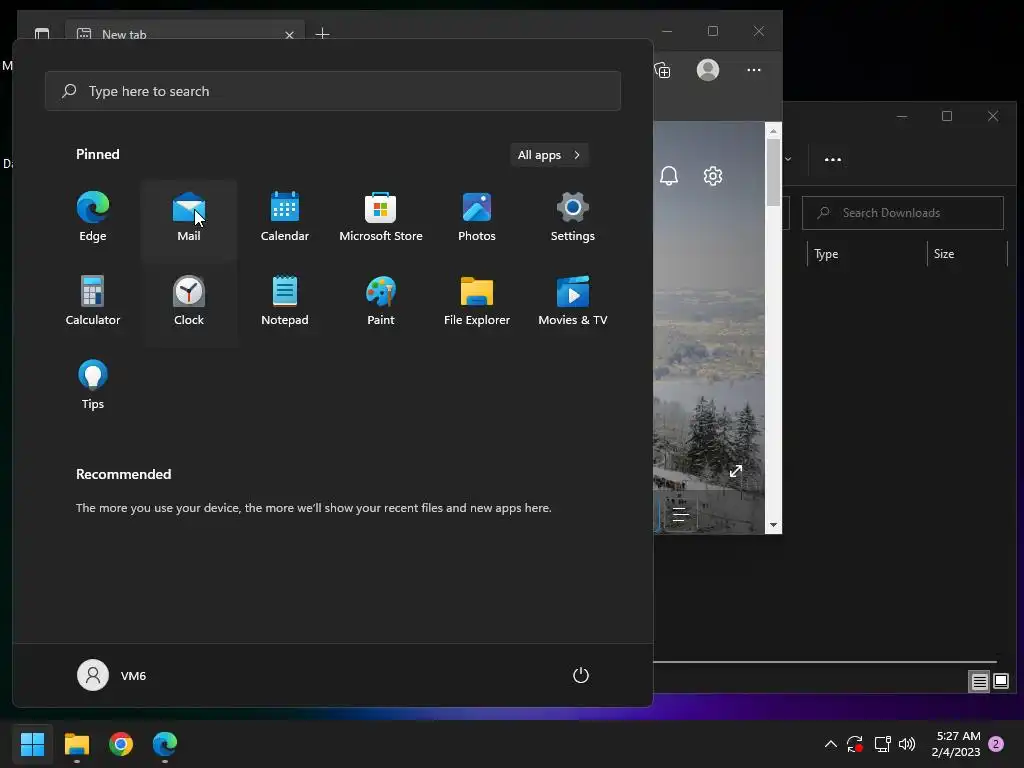Add a new tab in Edge
The height and width of the screenshot is (768, 1024).
click(x=323, y=33)
